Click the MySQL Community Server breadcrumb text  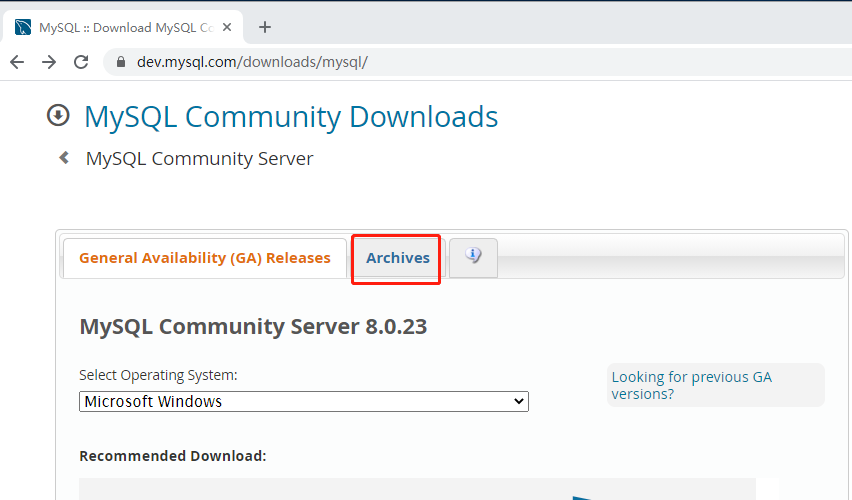point(199,159)
